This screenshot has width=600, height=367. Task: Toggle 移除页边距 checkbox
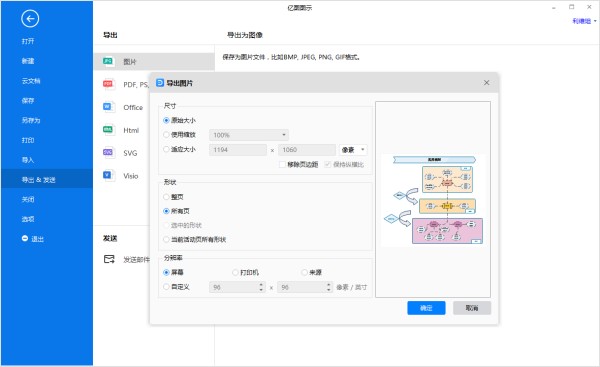(282, 165)
